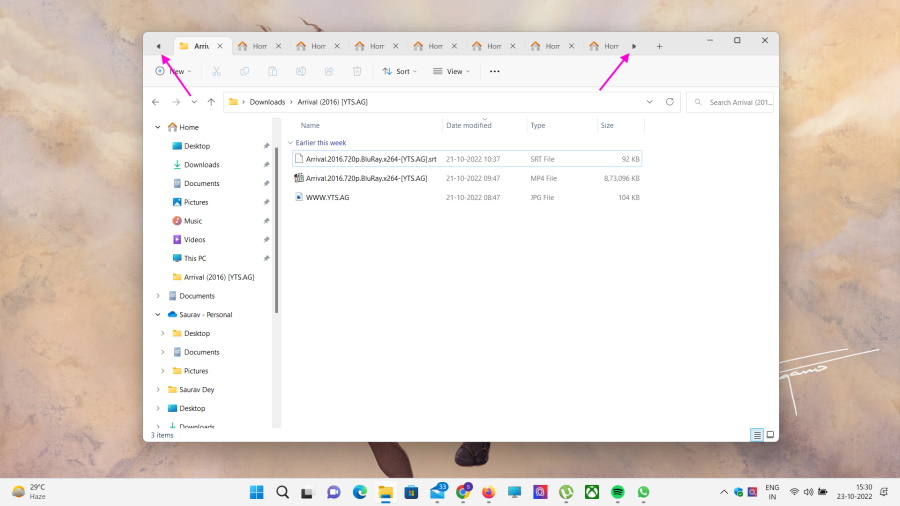Open Spotify from the taskbar
The width and height of the screenshot is (900, 506).
(618, 492)
